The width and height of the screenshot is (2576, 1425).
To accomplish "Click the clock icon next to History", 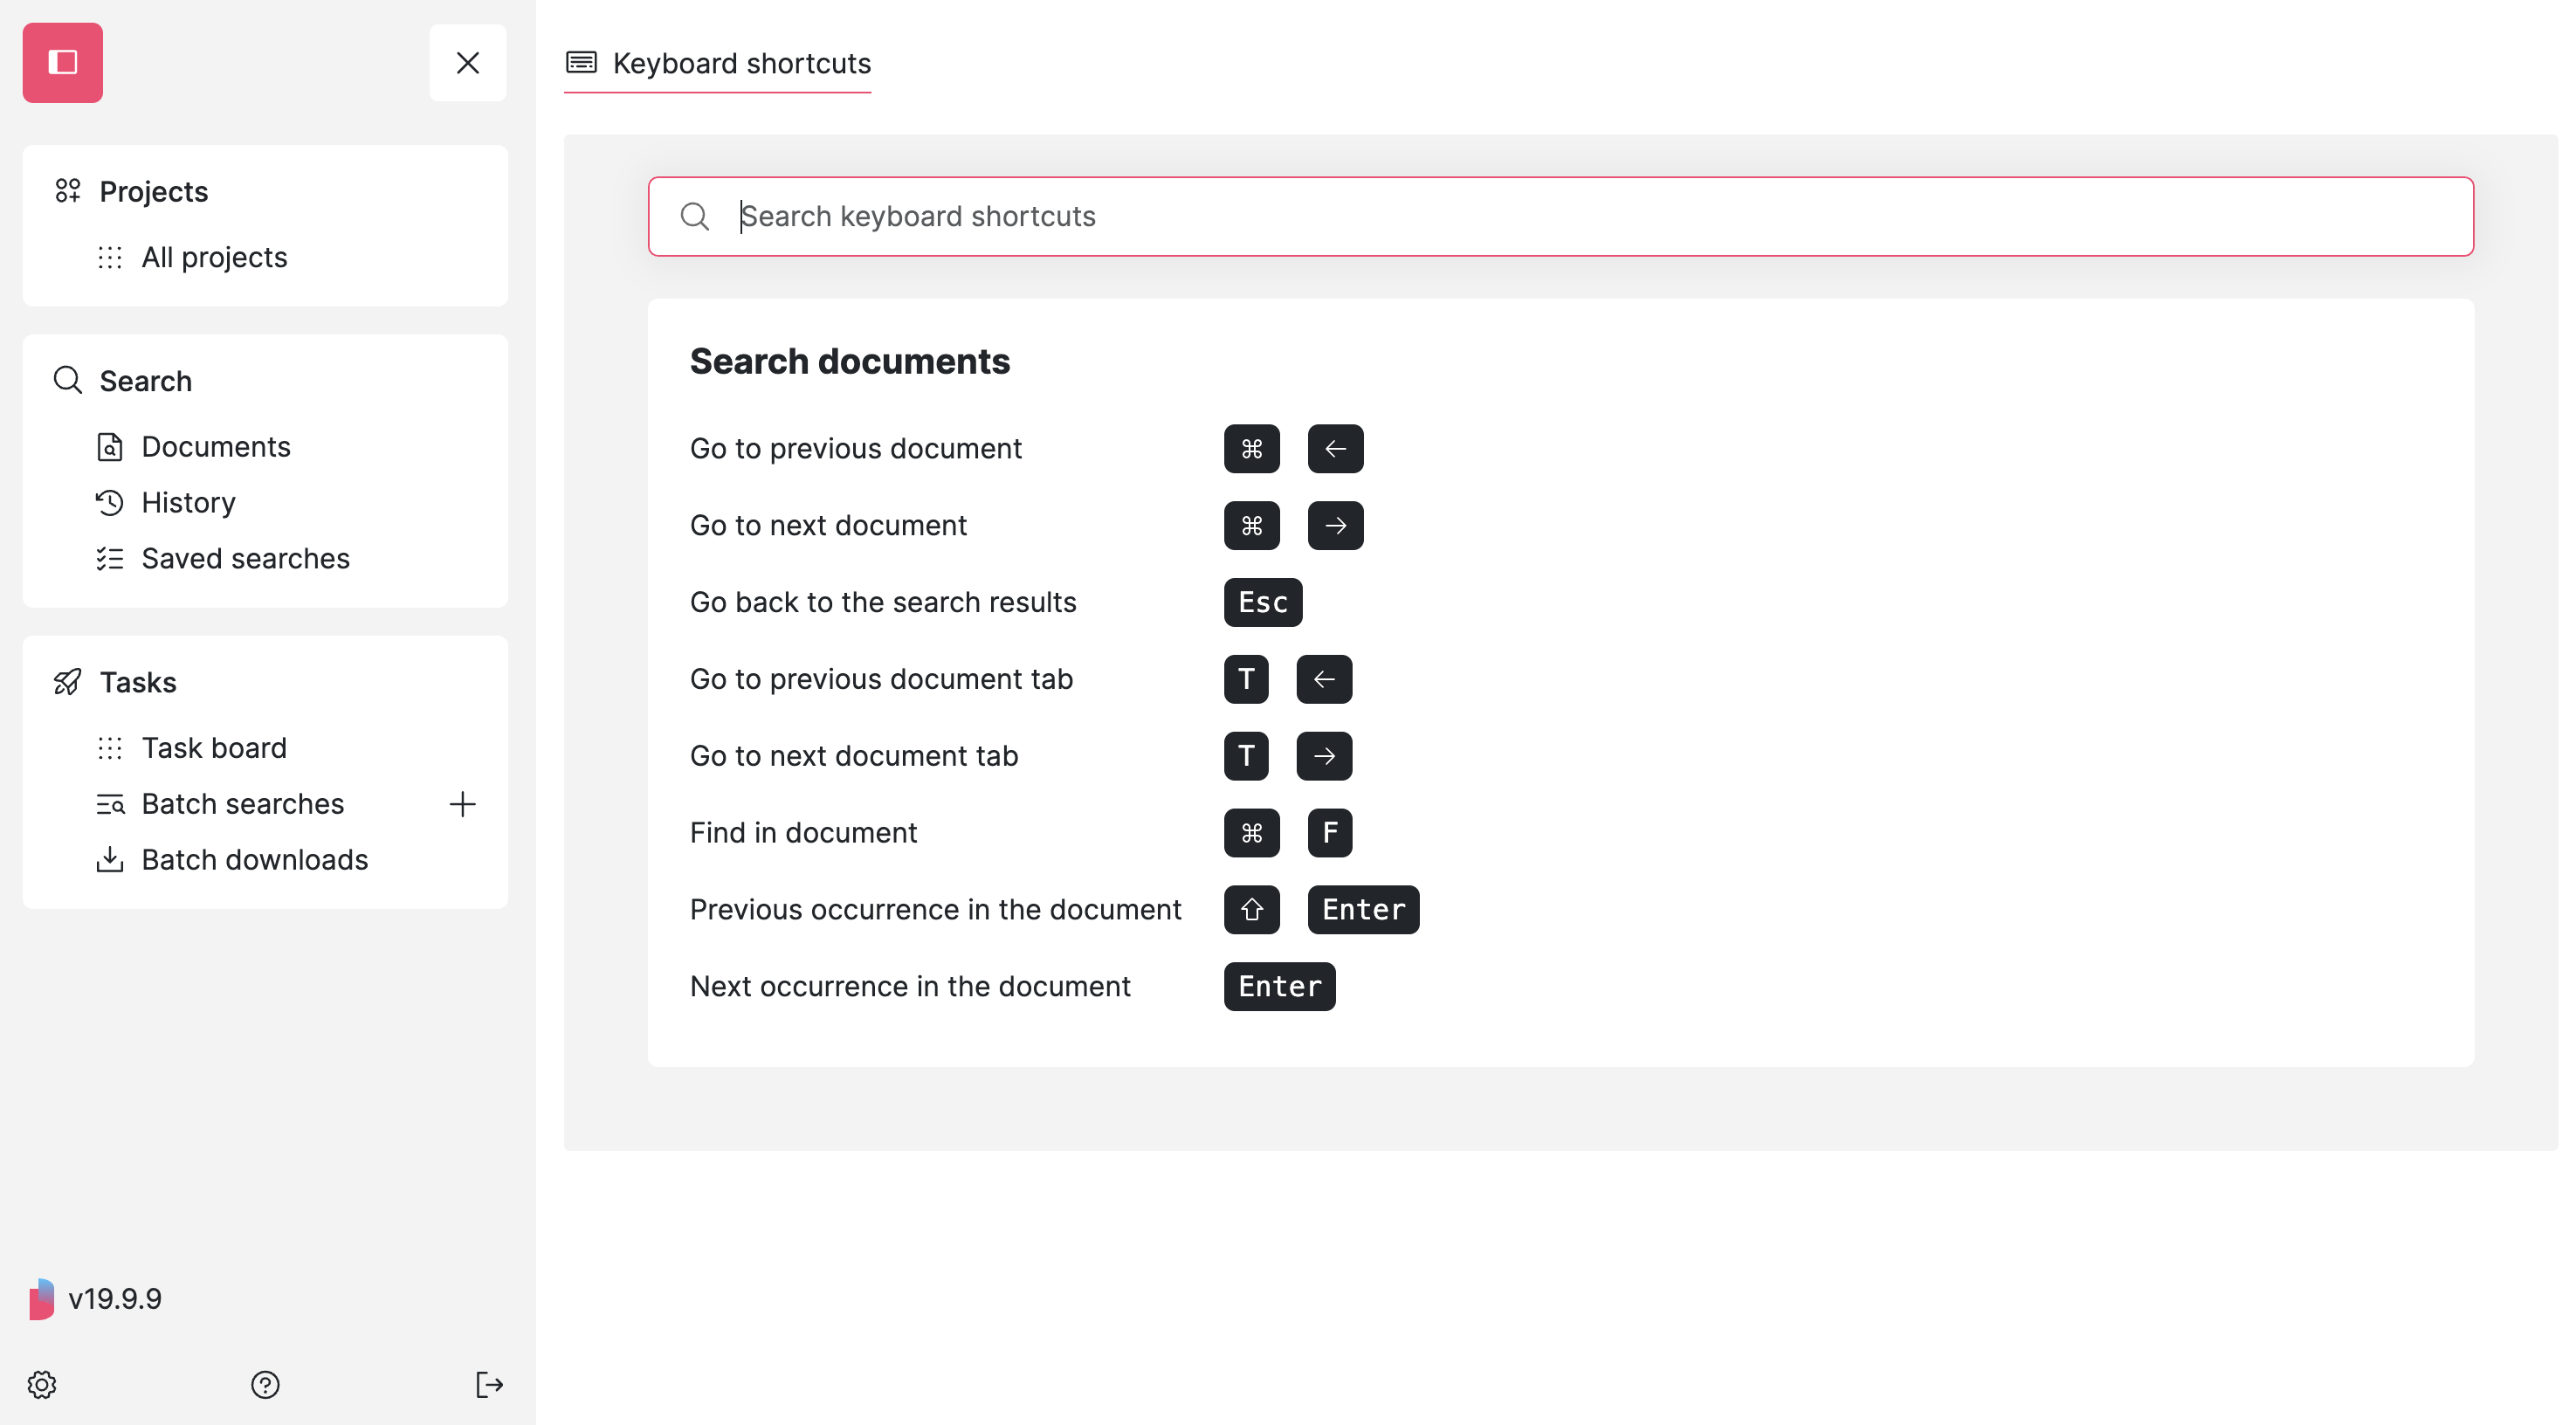I will [110, 502].
